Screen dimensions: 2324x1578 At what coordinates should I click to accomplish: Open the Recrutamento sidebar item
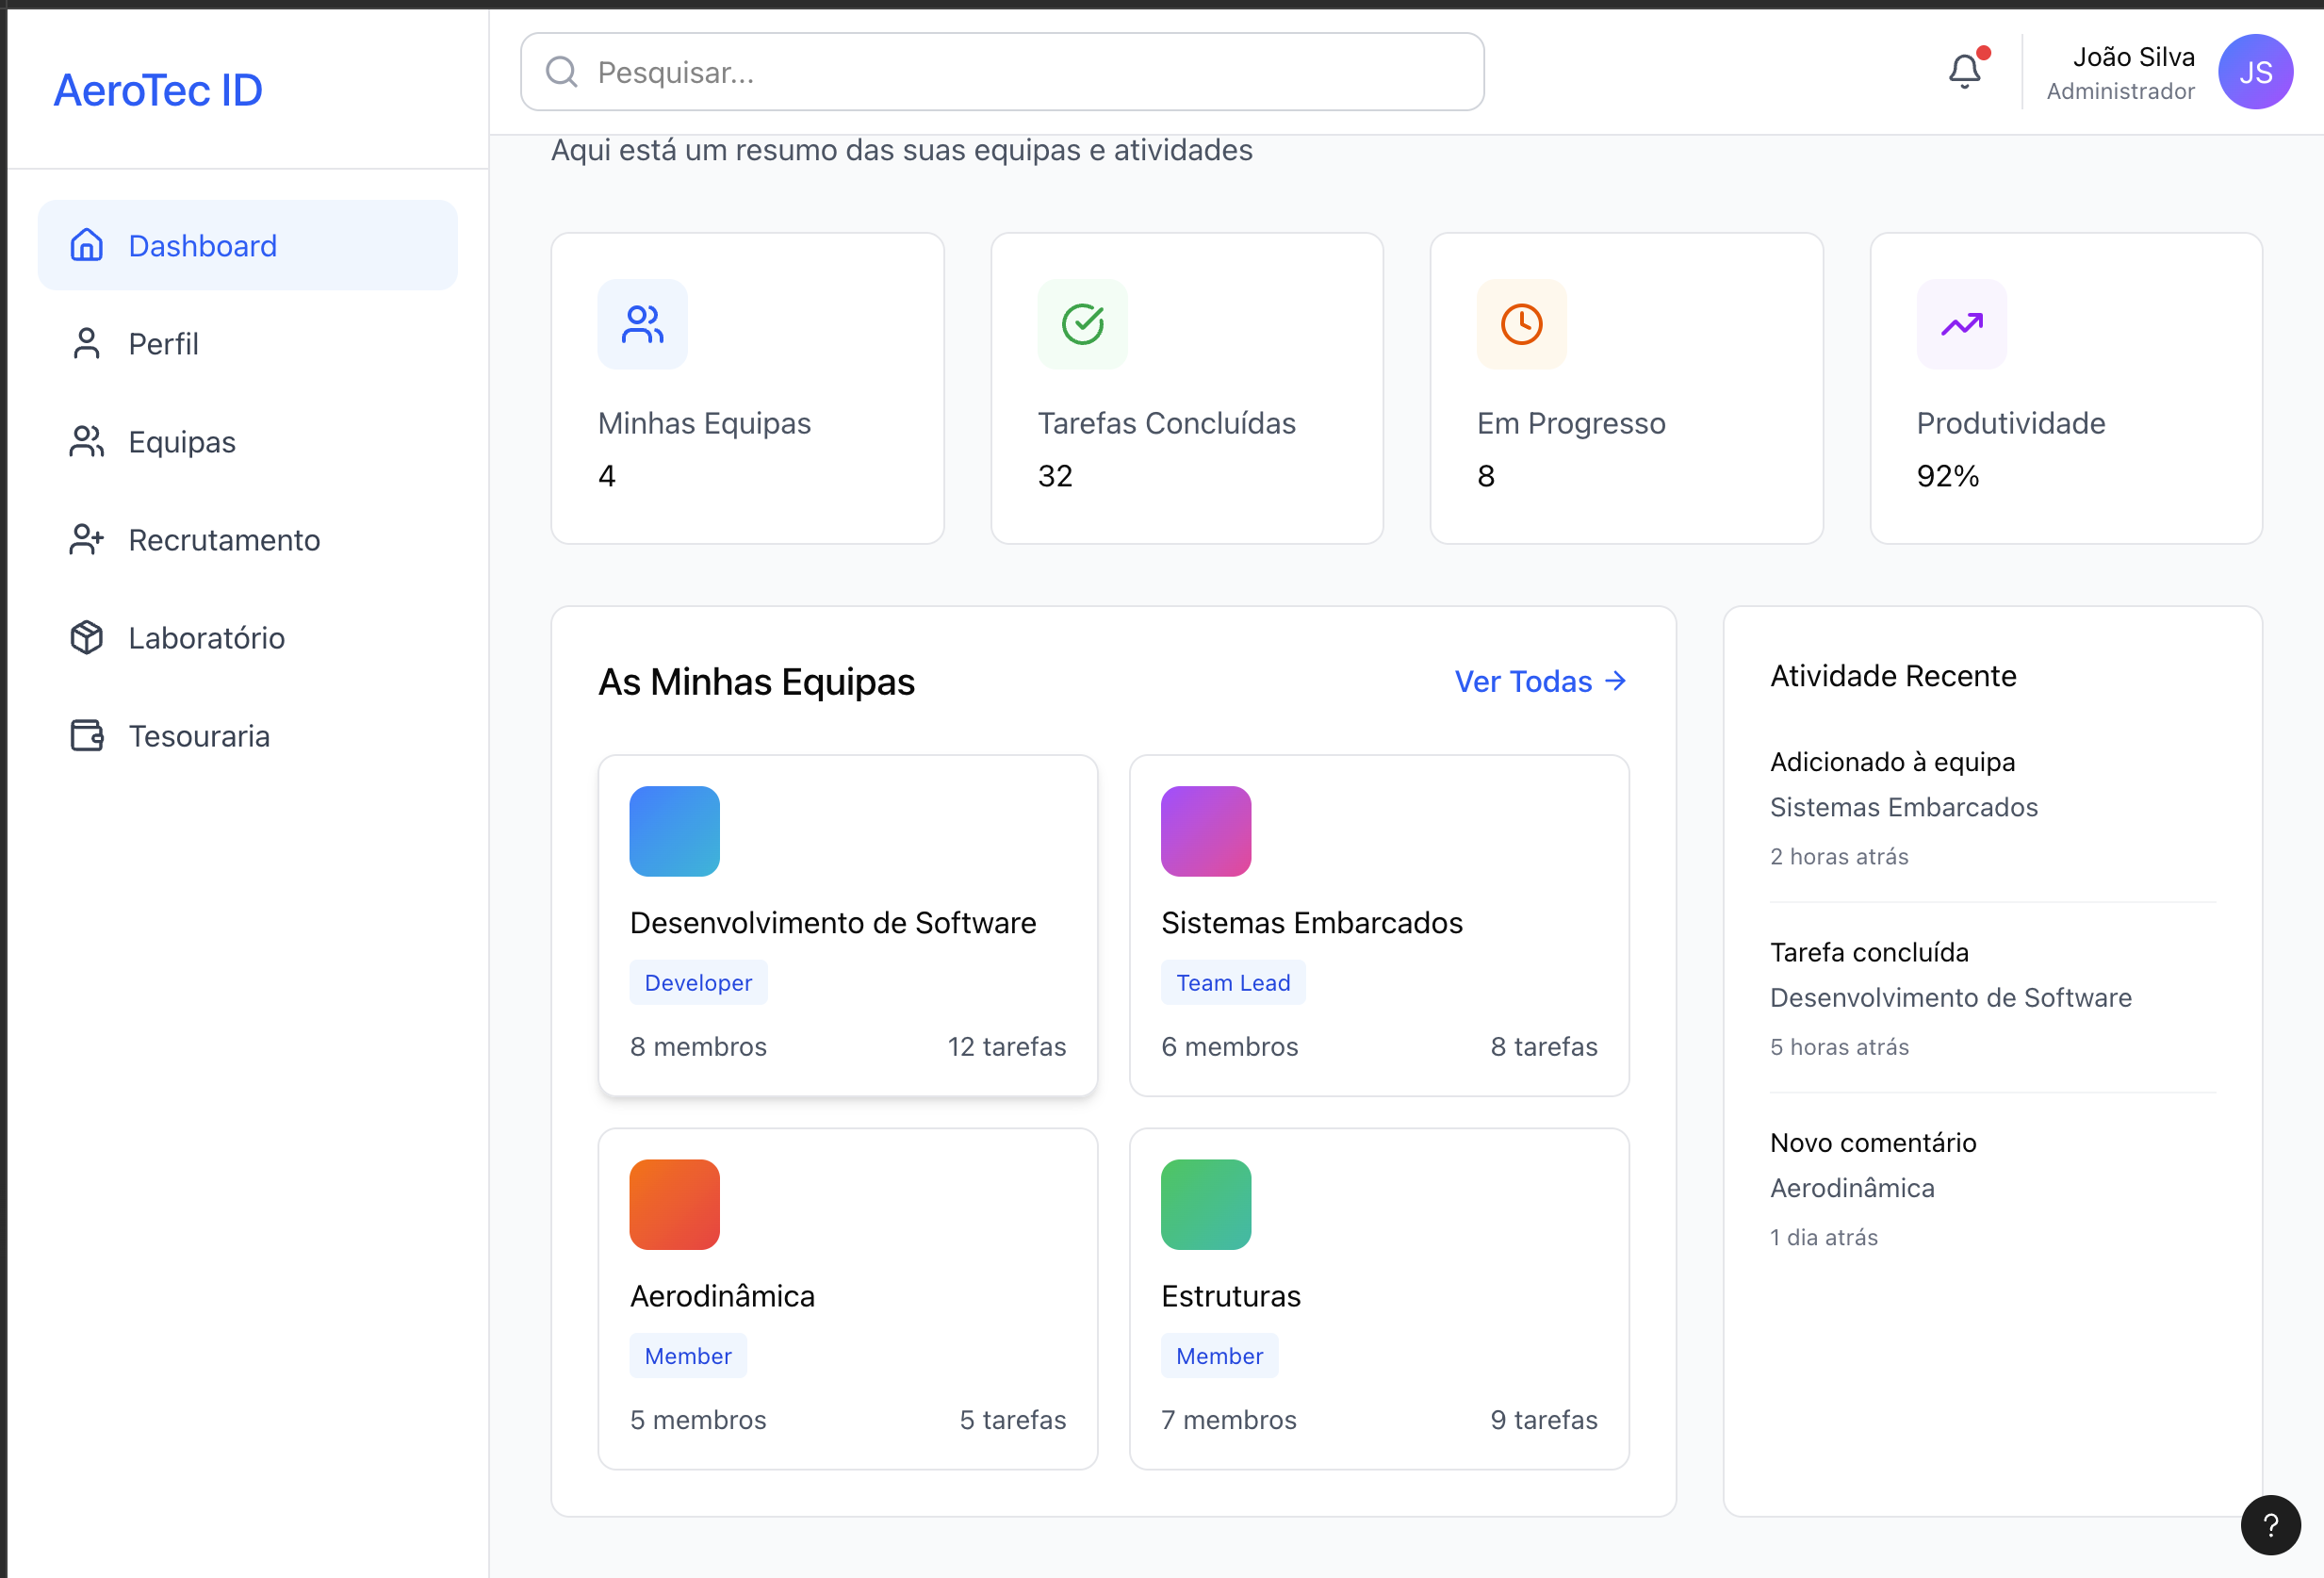coord(224,540)
